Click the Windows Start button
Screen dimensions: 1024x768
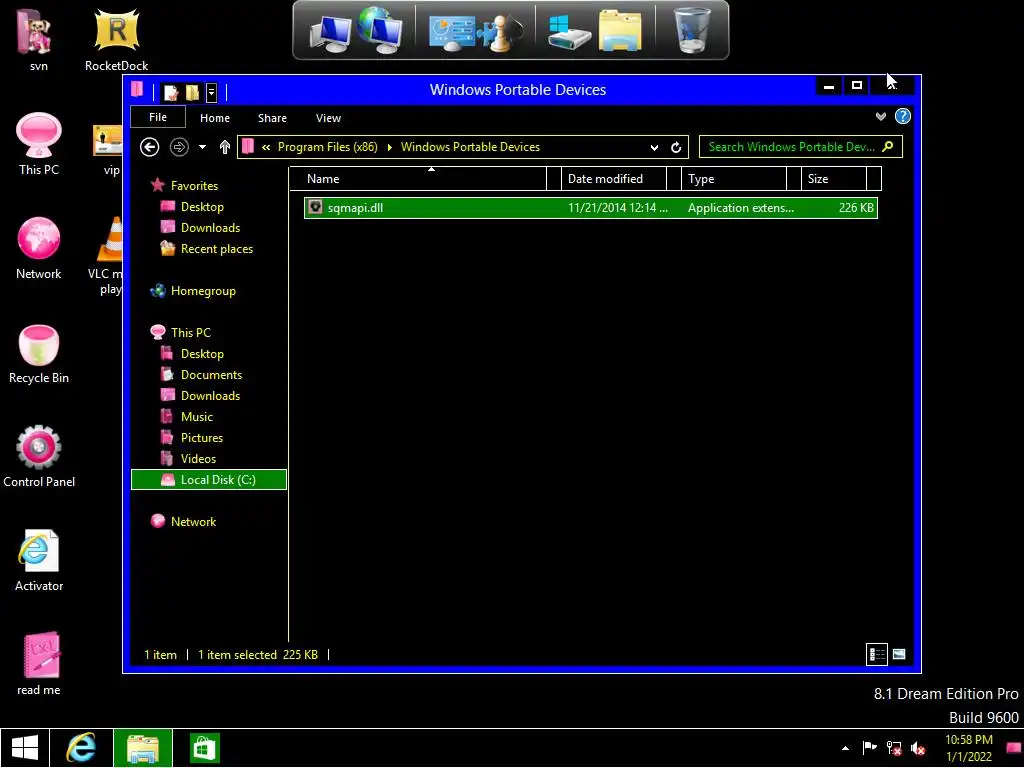[x=25, y=748]
